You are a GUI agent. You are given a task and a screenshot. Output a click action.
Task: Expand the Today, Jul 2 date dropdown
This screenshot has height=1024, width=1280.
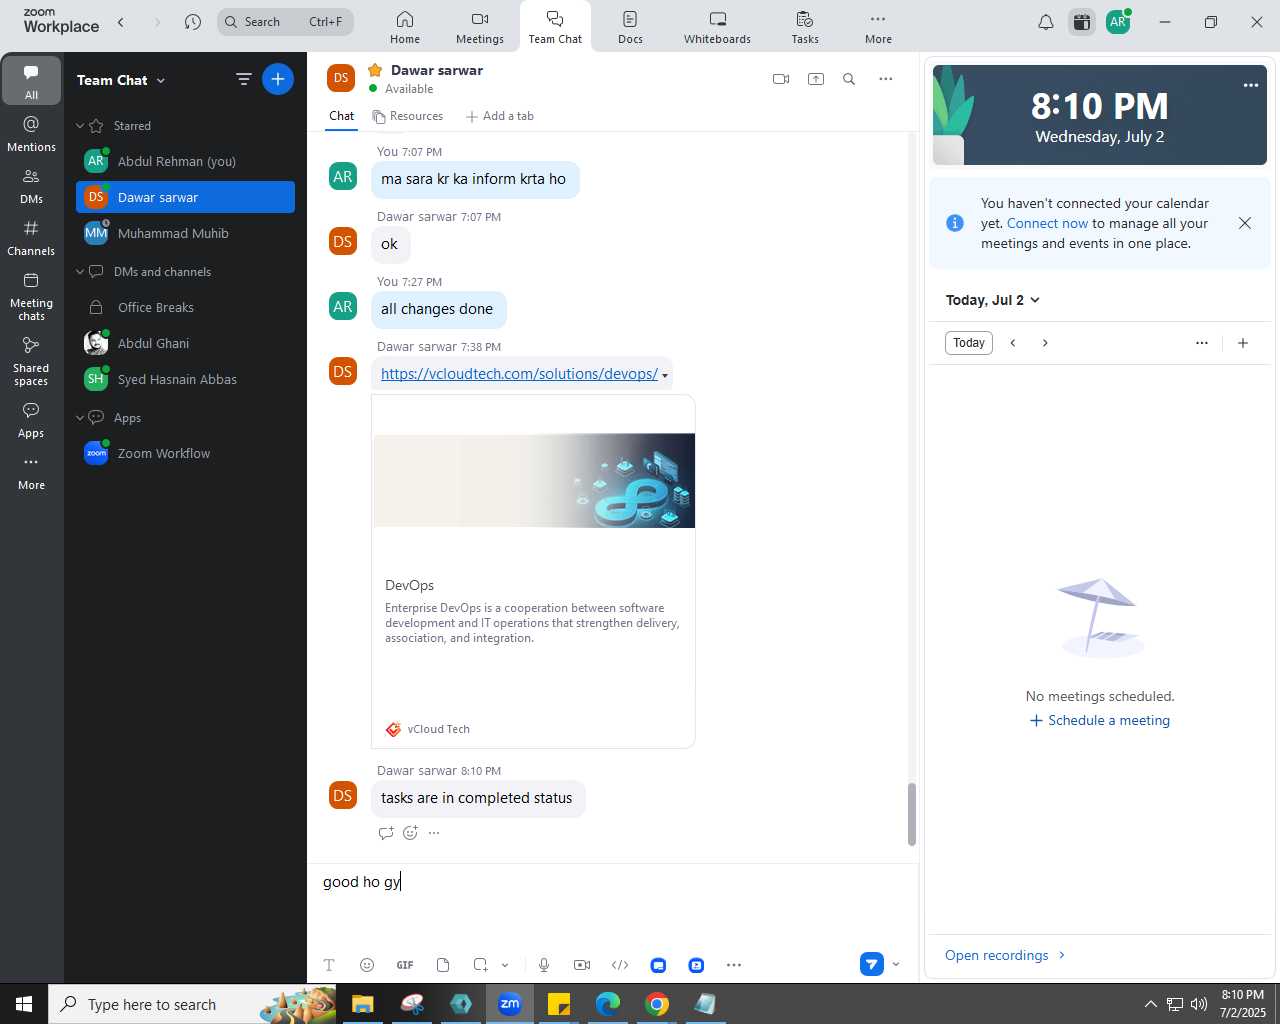[x=1035, y=300]
